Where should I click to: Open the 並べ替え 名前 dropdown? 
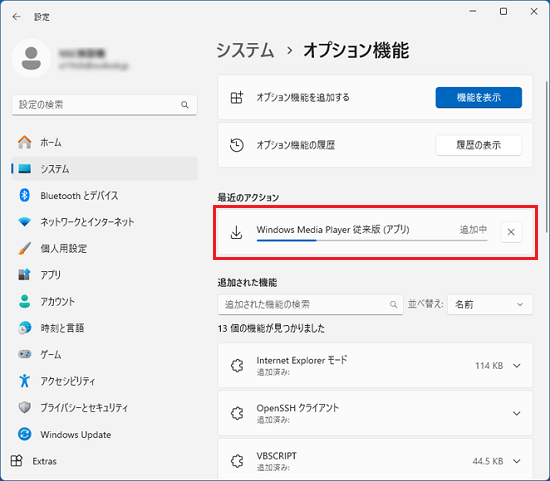point(490,305)
